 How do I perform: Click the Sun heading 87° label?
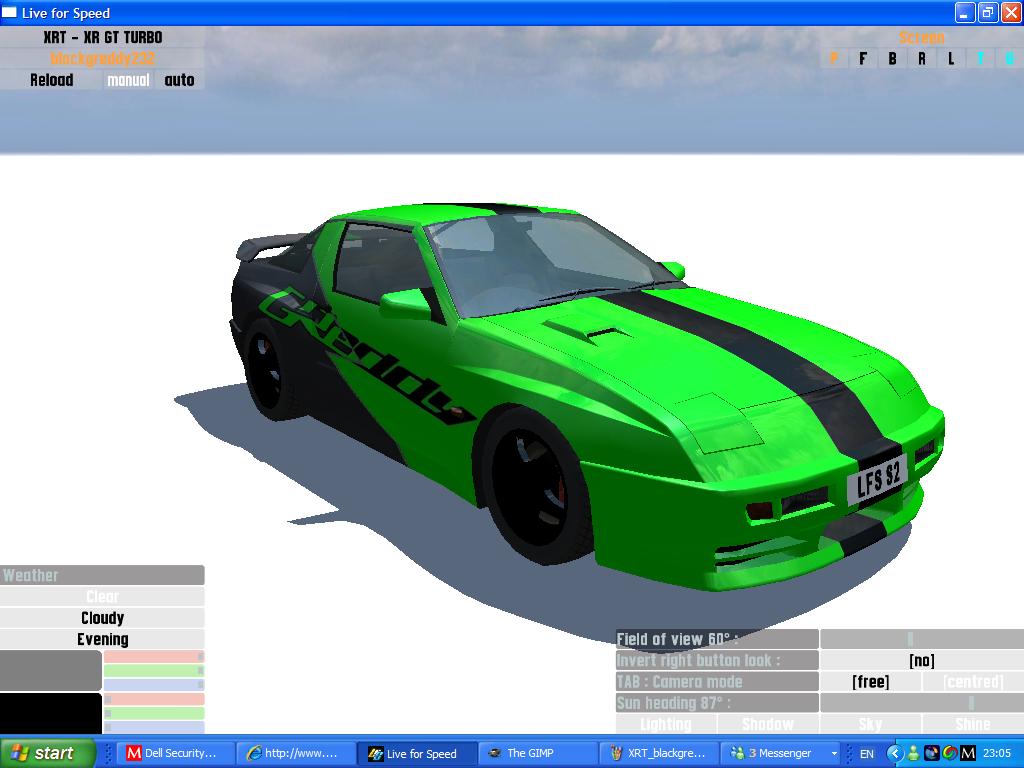tap(717, 703)
